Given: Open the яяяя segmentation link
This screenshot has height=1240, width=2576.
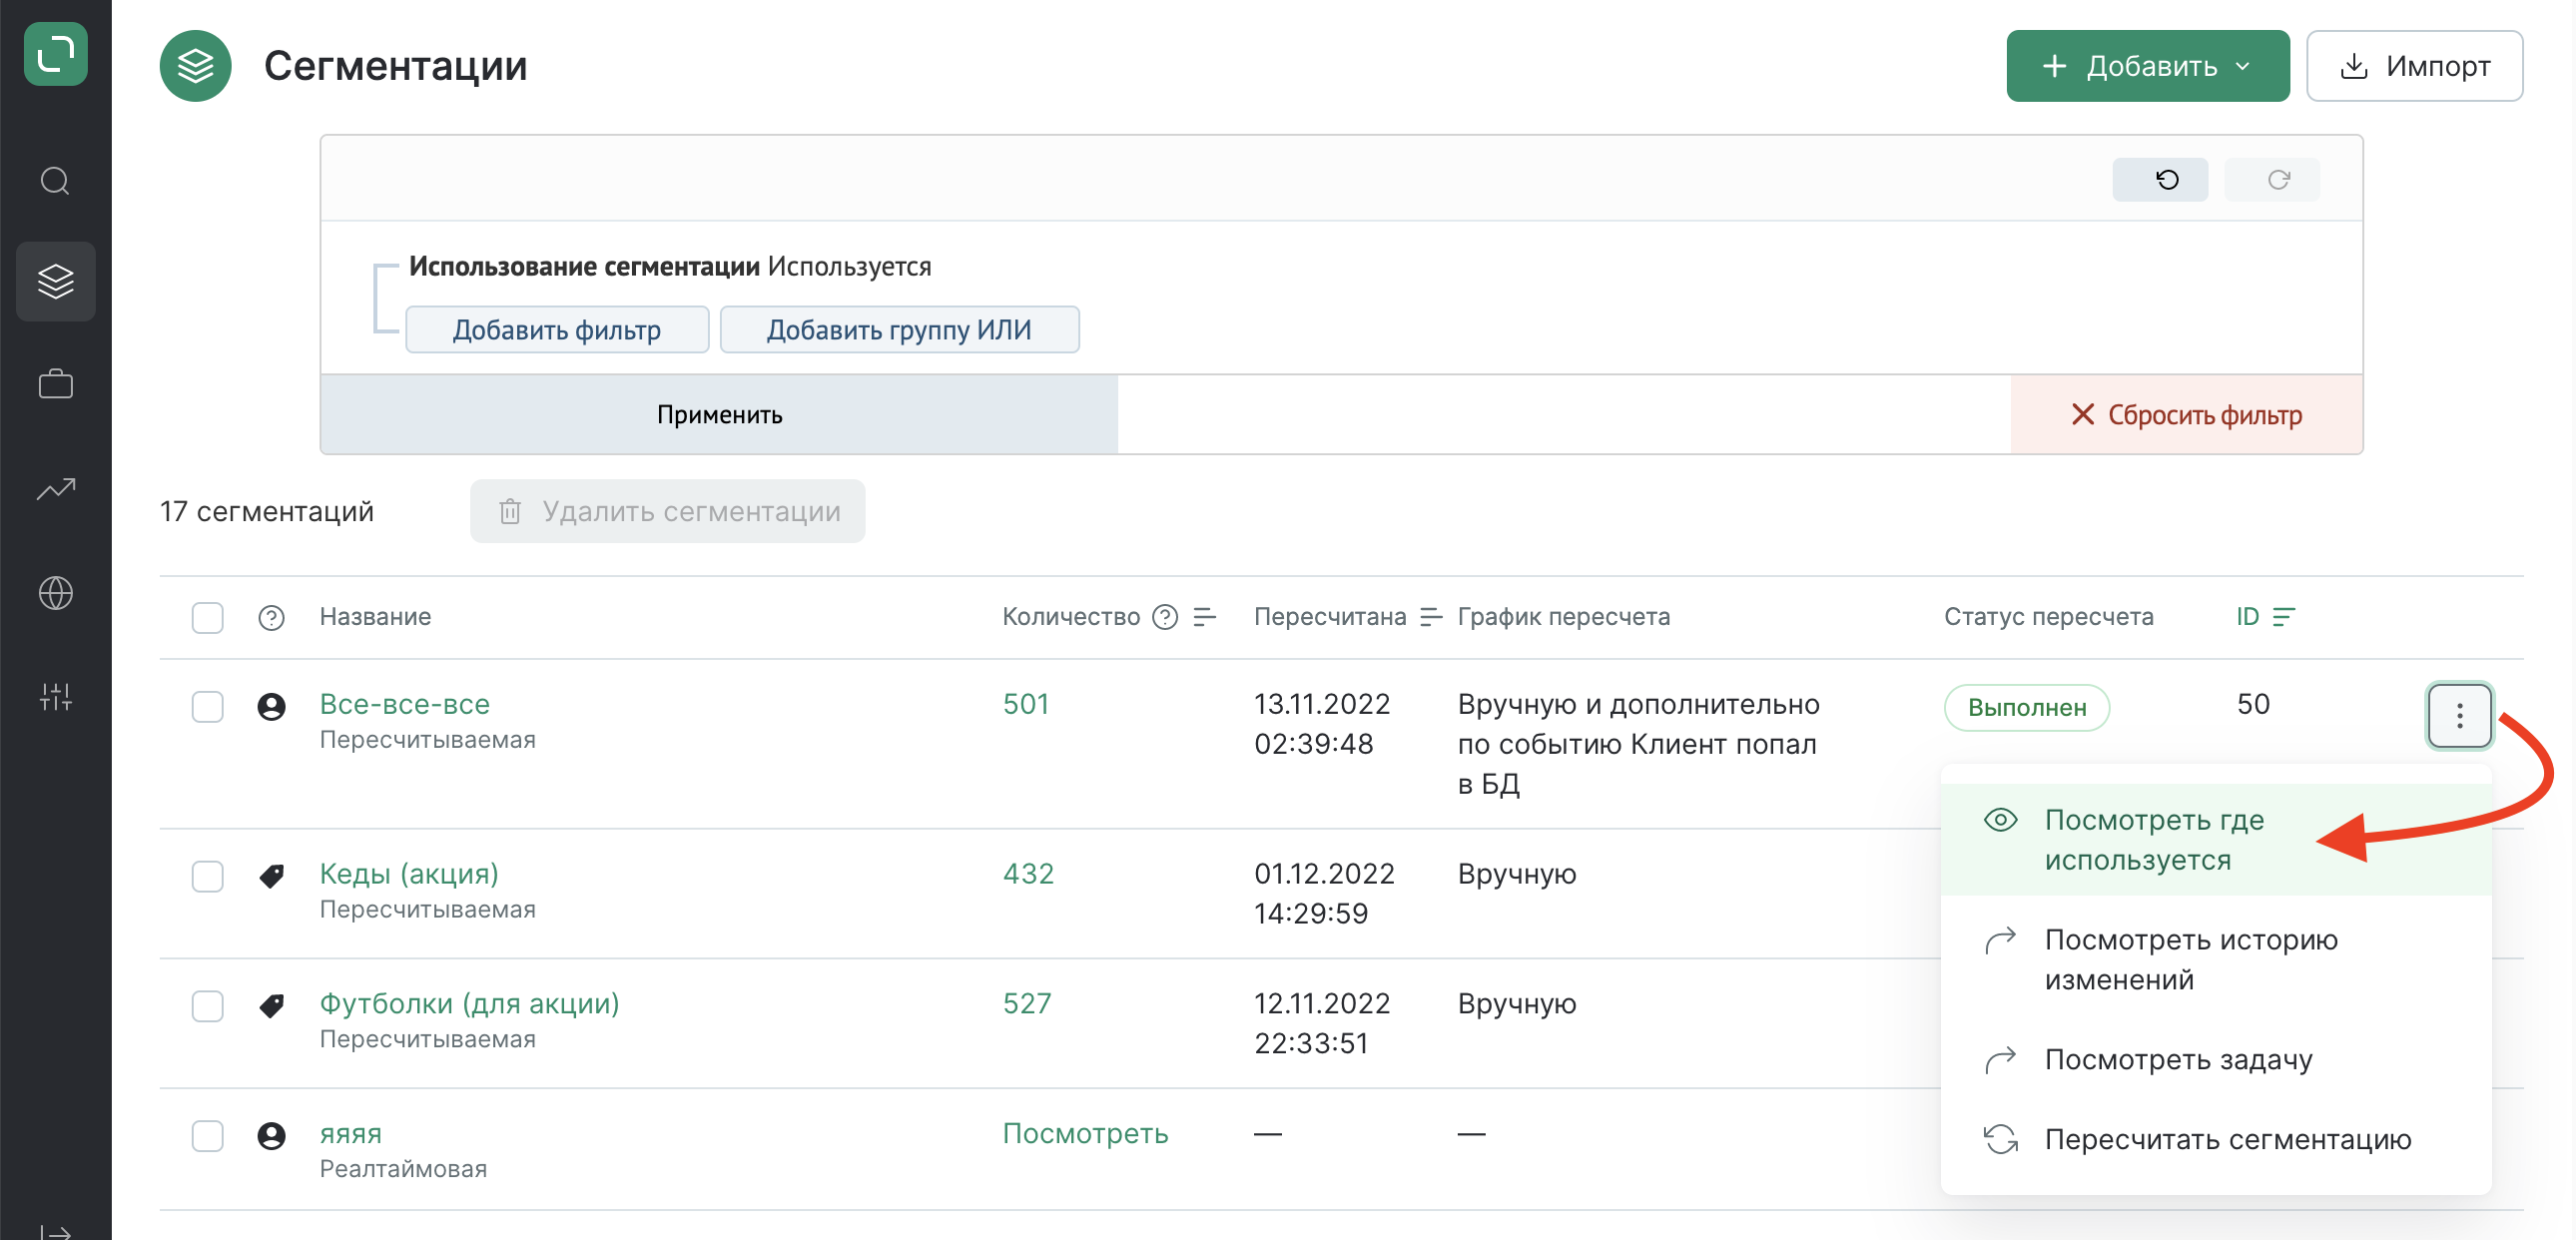Looking at the screenshot, I should click(x=351, y=1135).
